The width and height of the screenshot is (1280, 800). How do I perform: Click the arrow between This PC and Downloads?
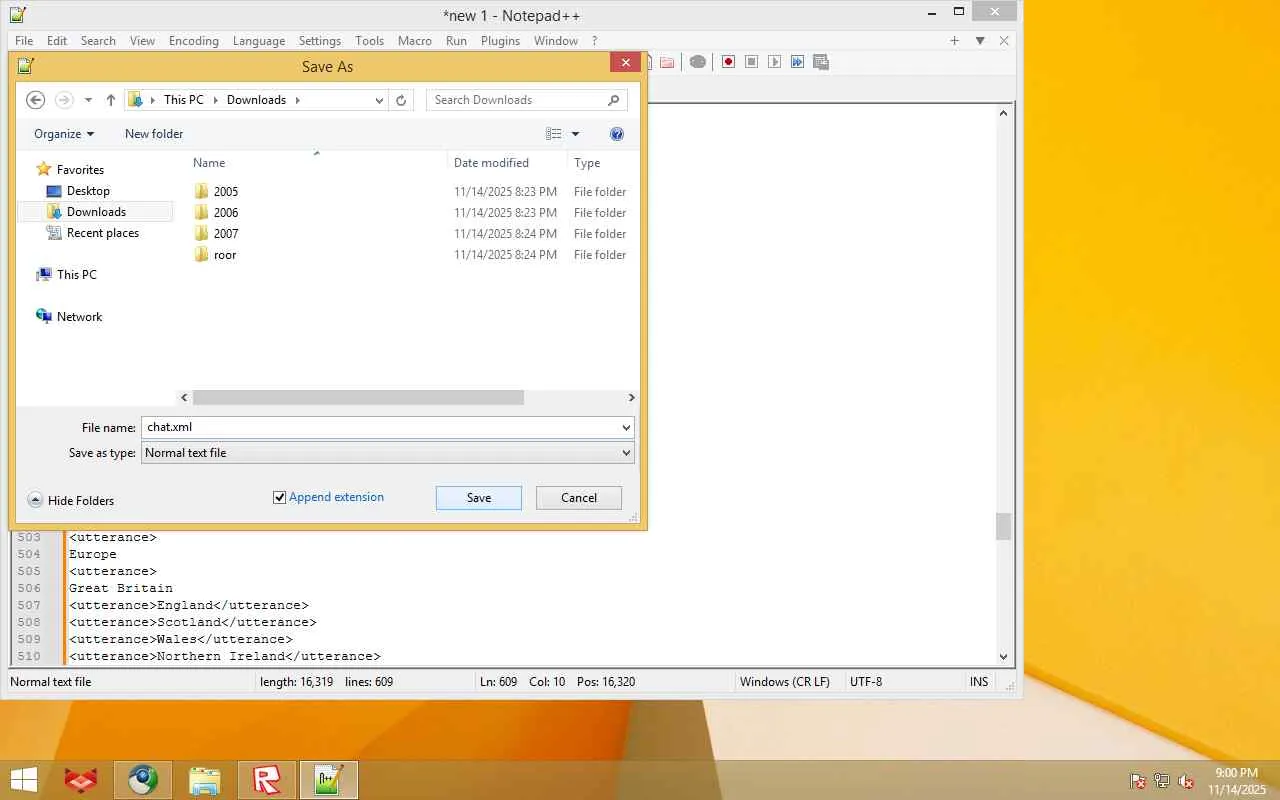click(x=215, y=100)
